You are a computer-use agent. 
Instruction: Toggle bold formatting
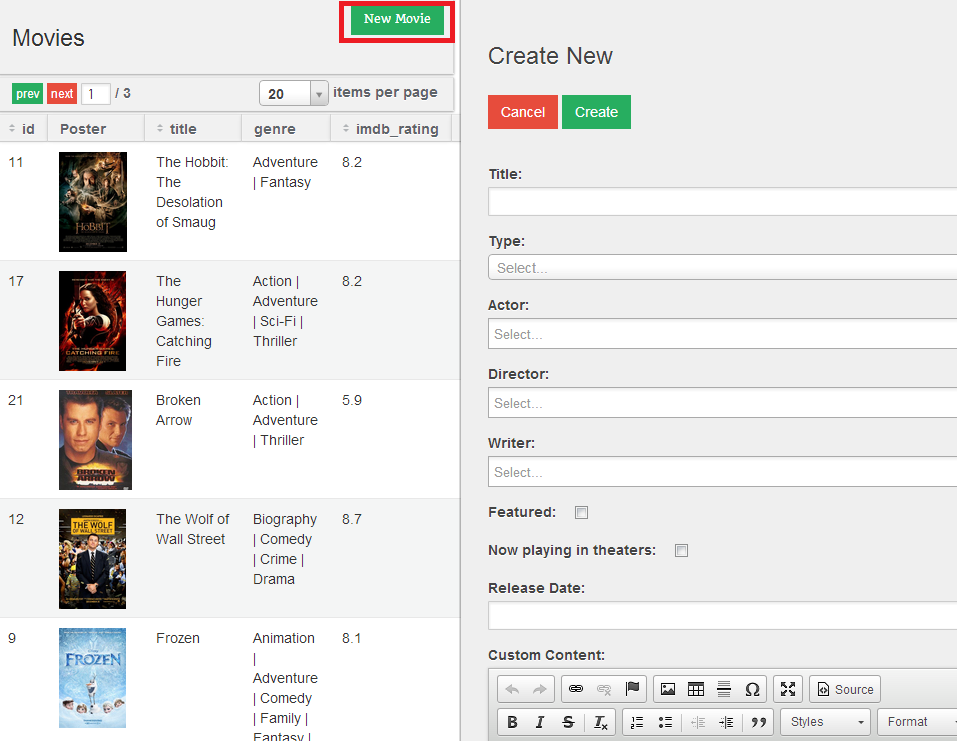[512, 722]
